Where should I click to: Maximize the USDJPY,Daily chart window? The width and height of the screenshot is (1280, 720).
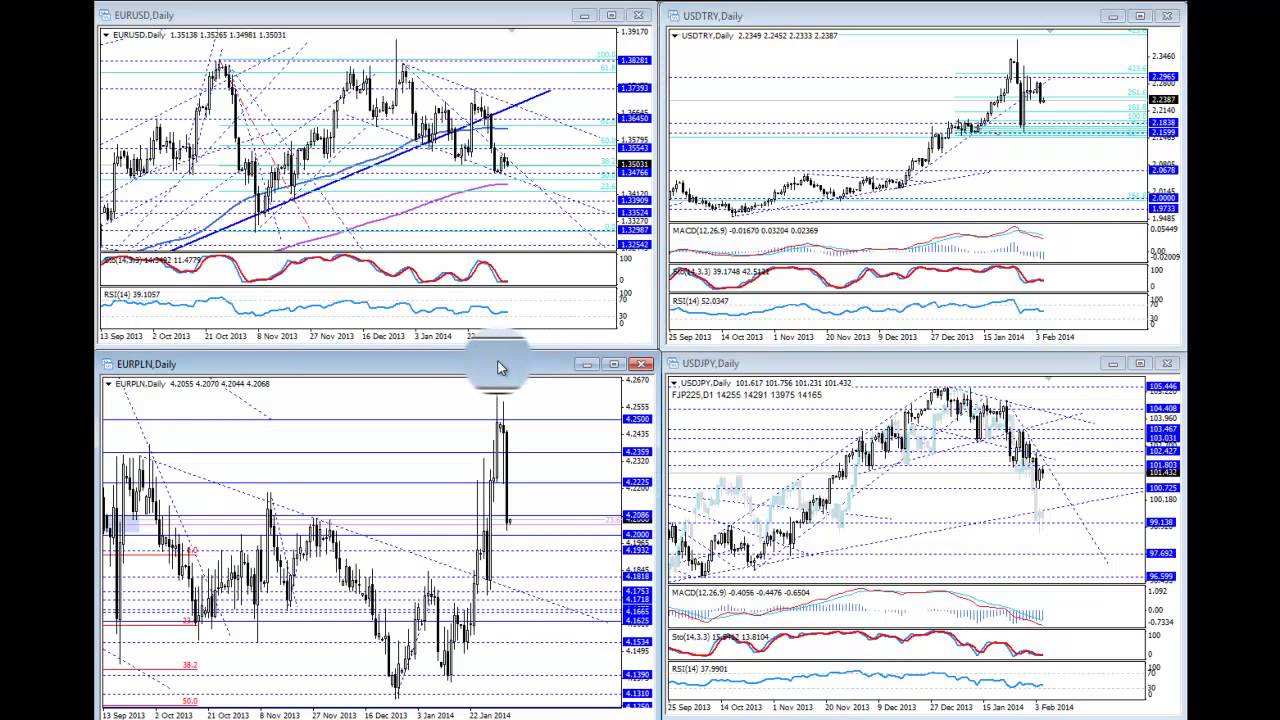click(1139, 363)
